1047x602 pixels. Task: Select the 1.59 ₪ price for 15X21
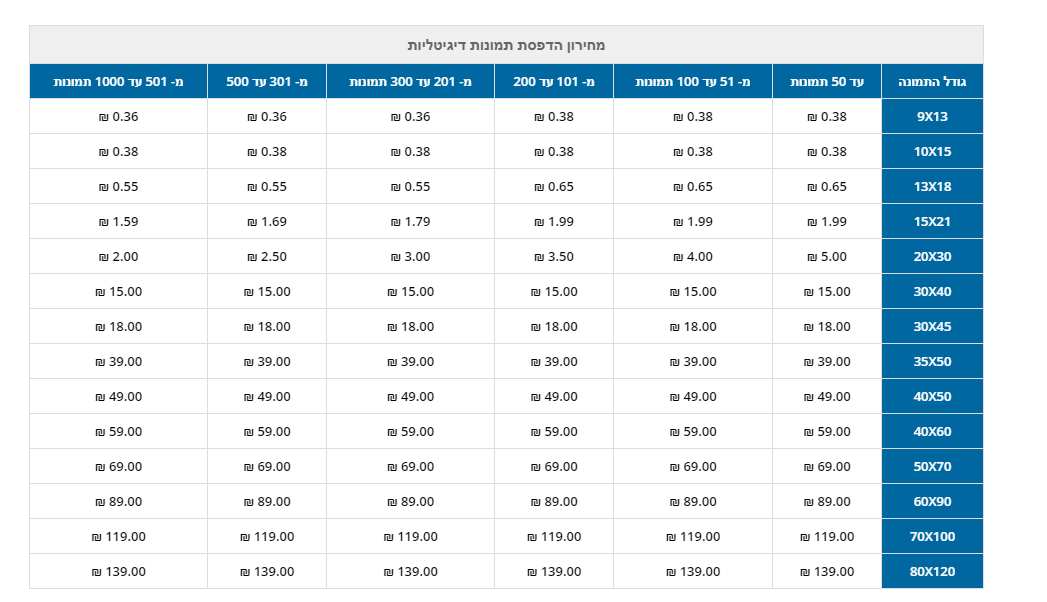click(x=118, y=222)
